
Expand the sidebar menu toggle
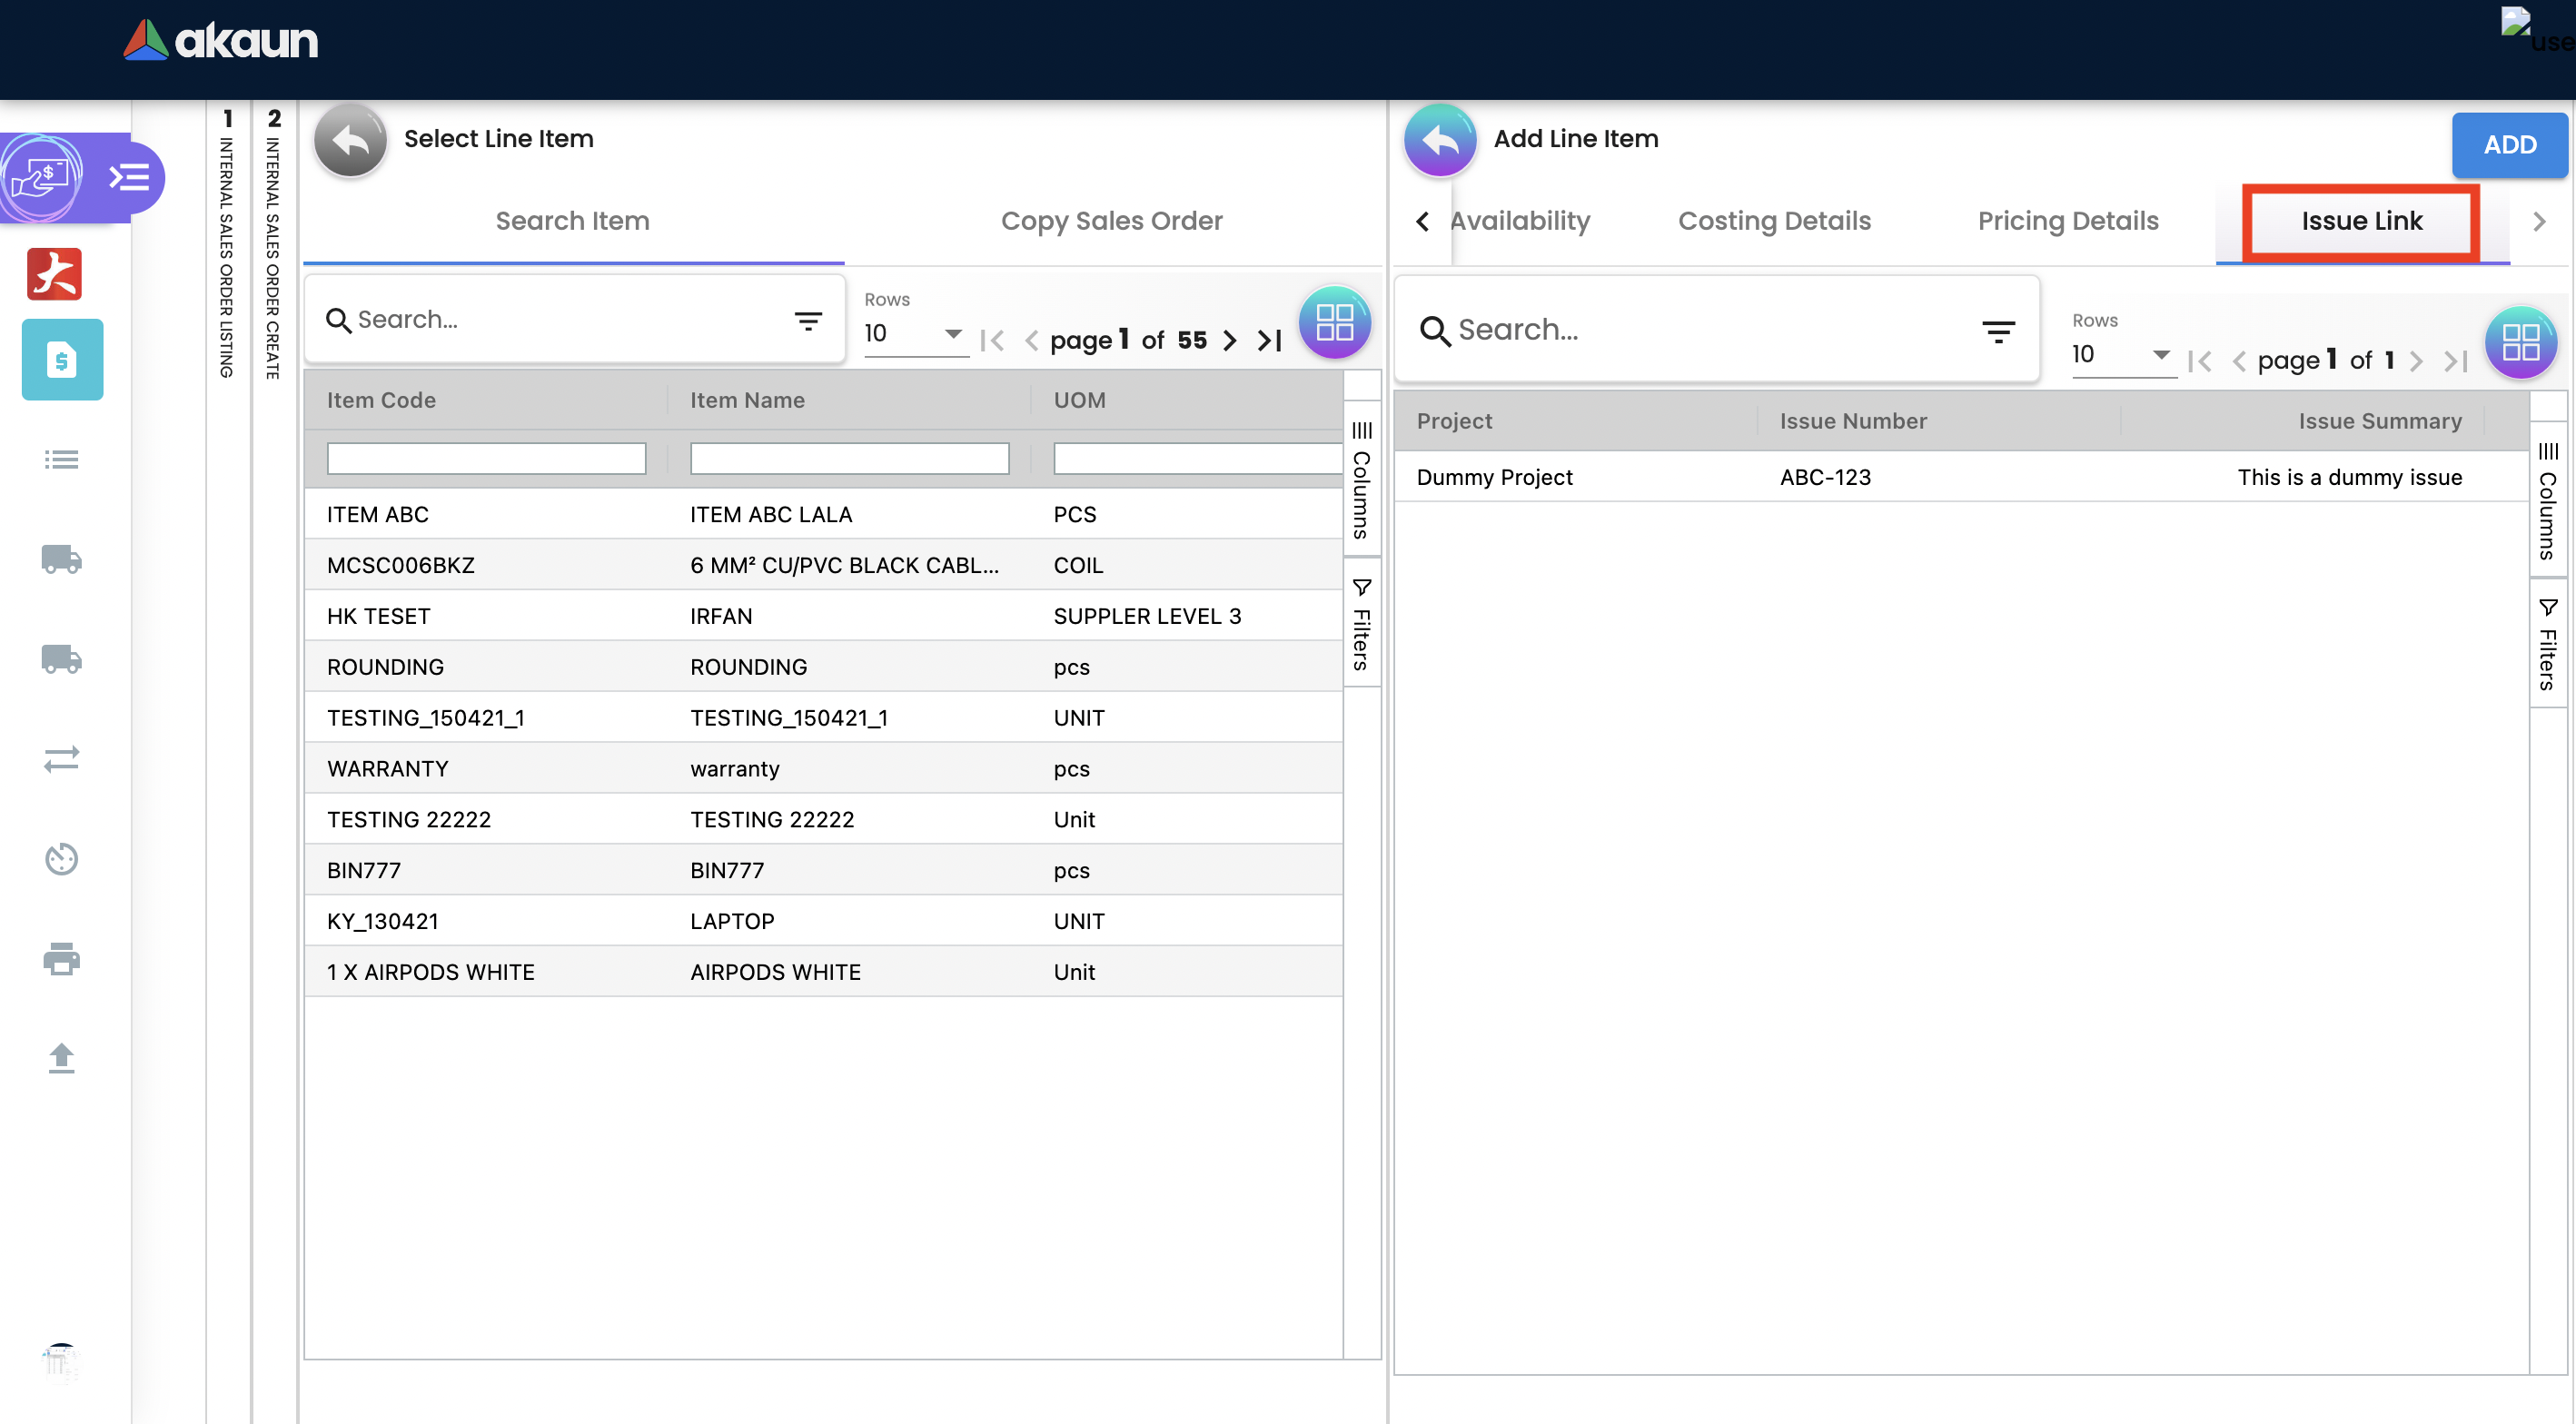(x=129, y=178)
